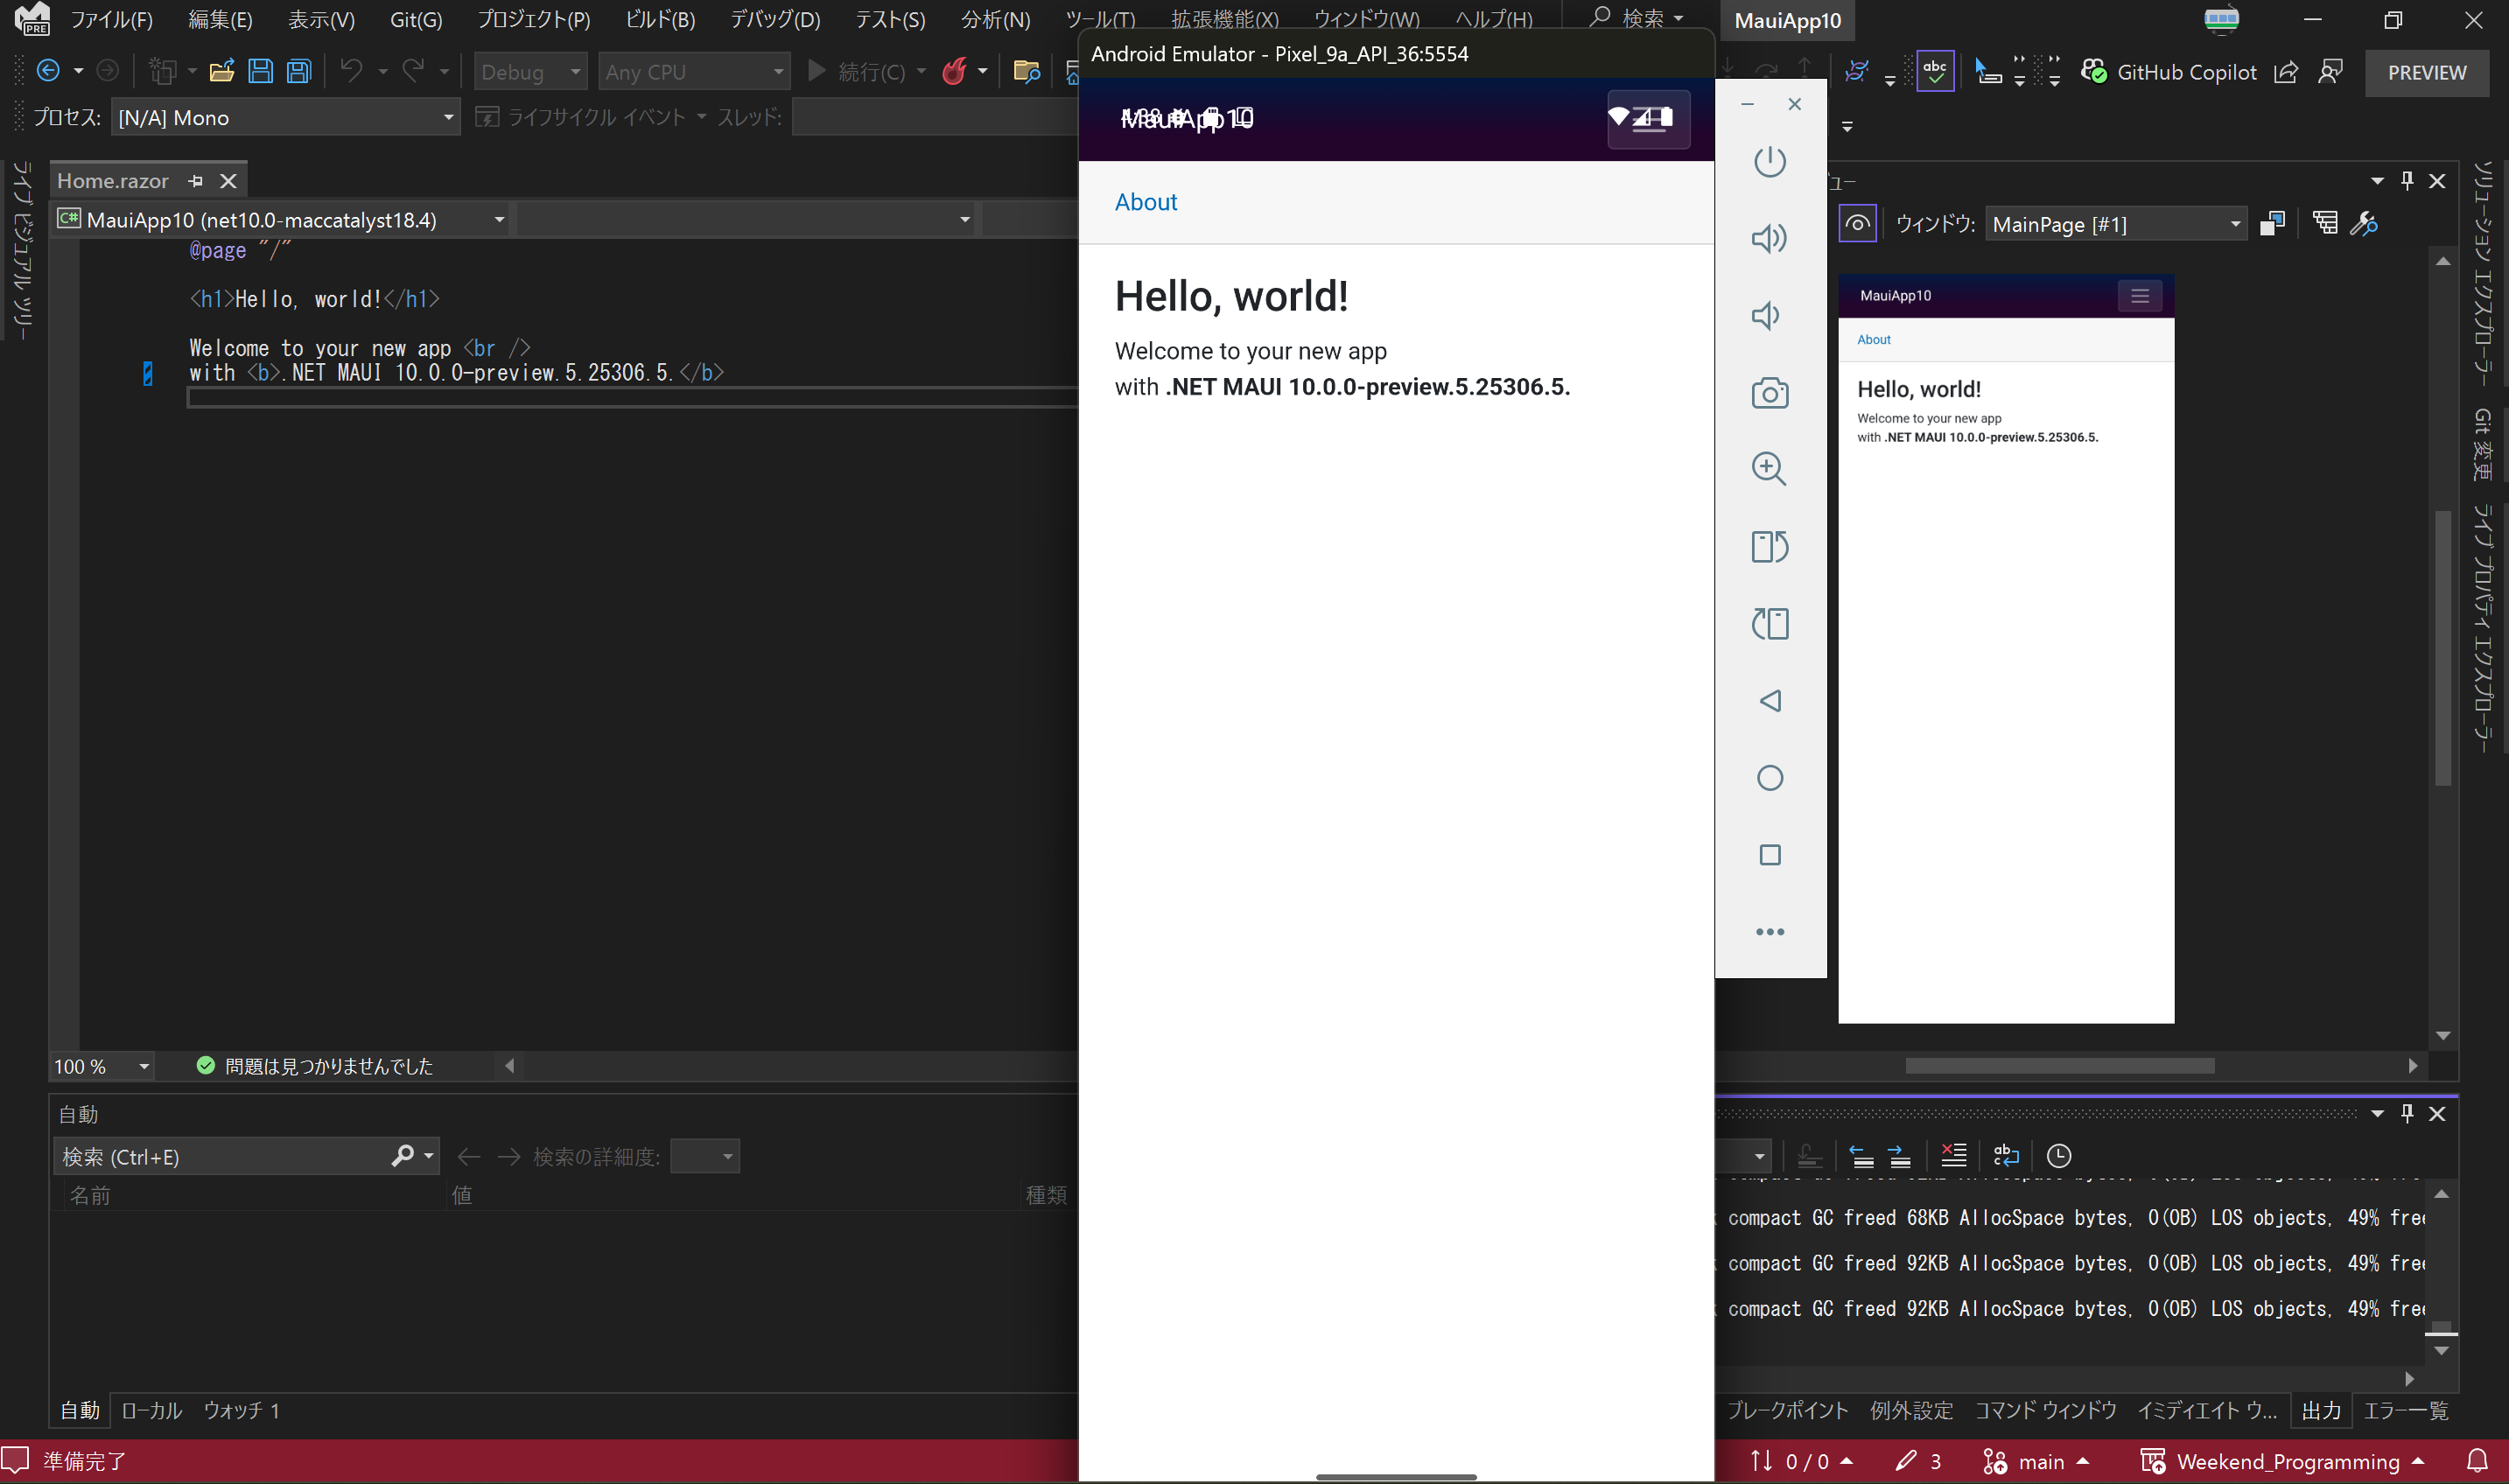Click the output panel vertical scrollbar thumb

tap(2441, 1329)
